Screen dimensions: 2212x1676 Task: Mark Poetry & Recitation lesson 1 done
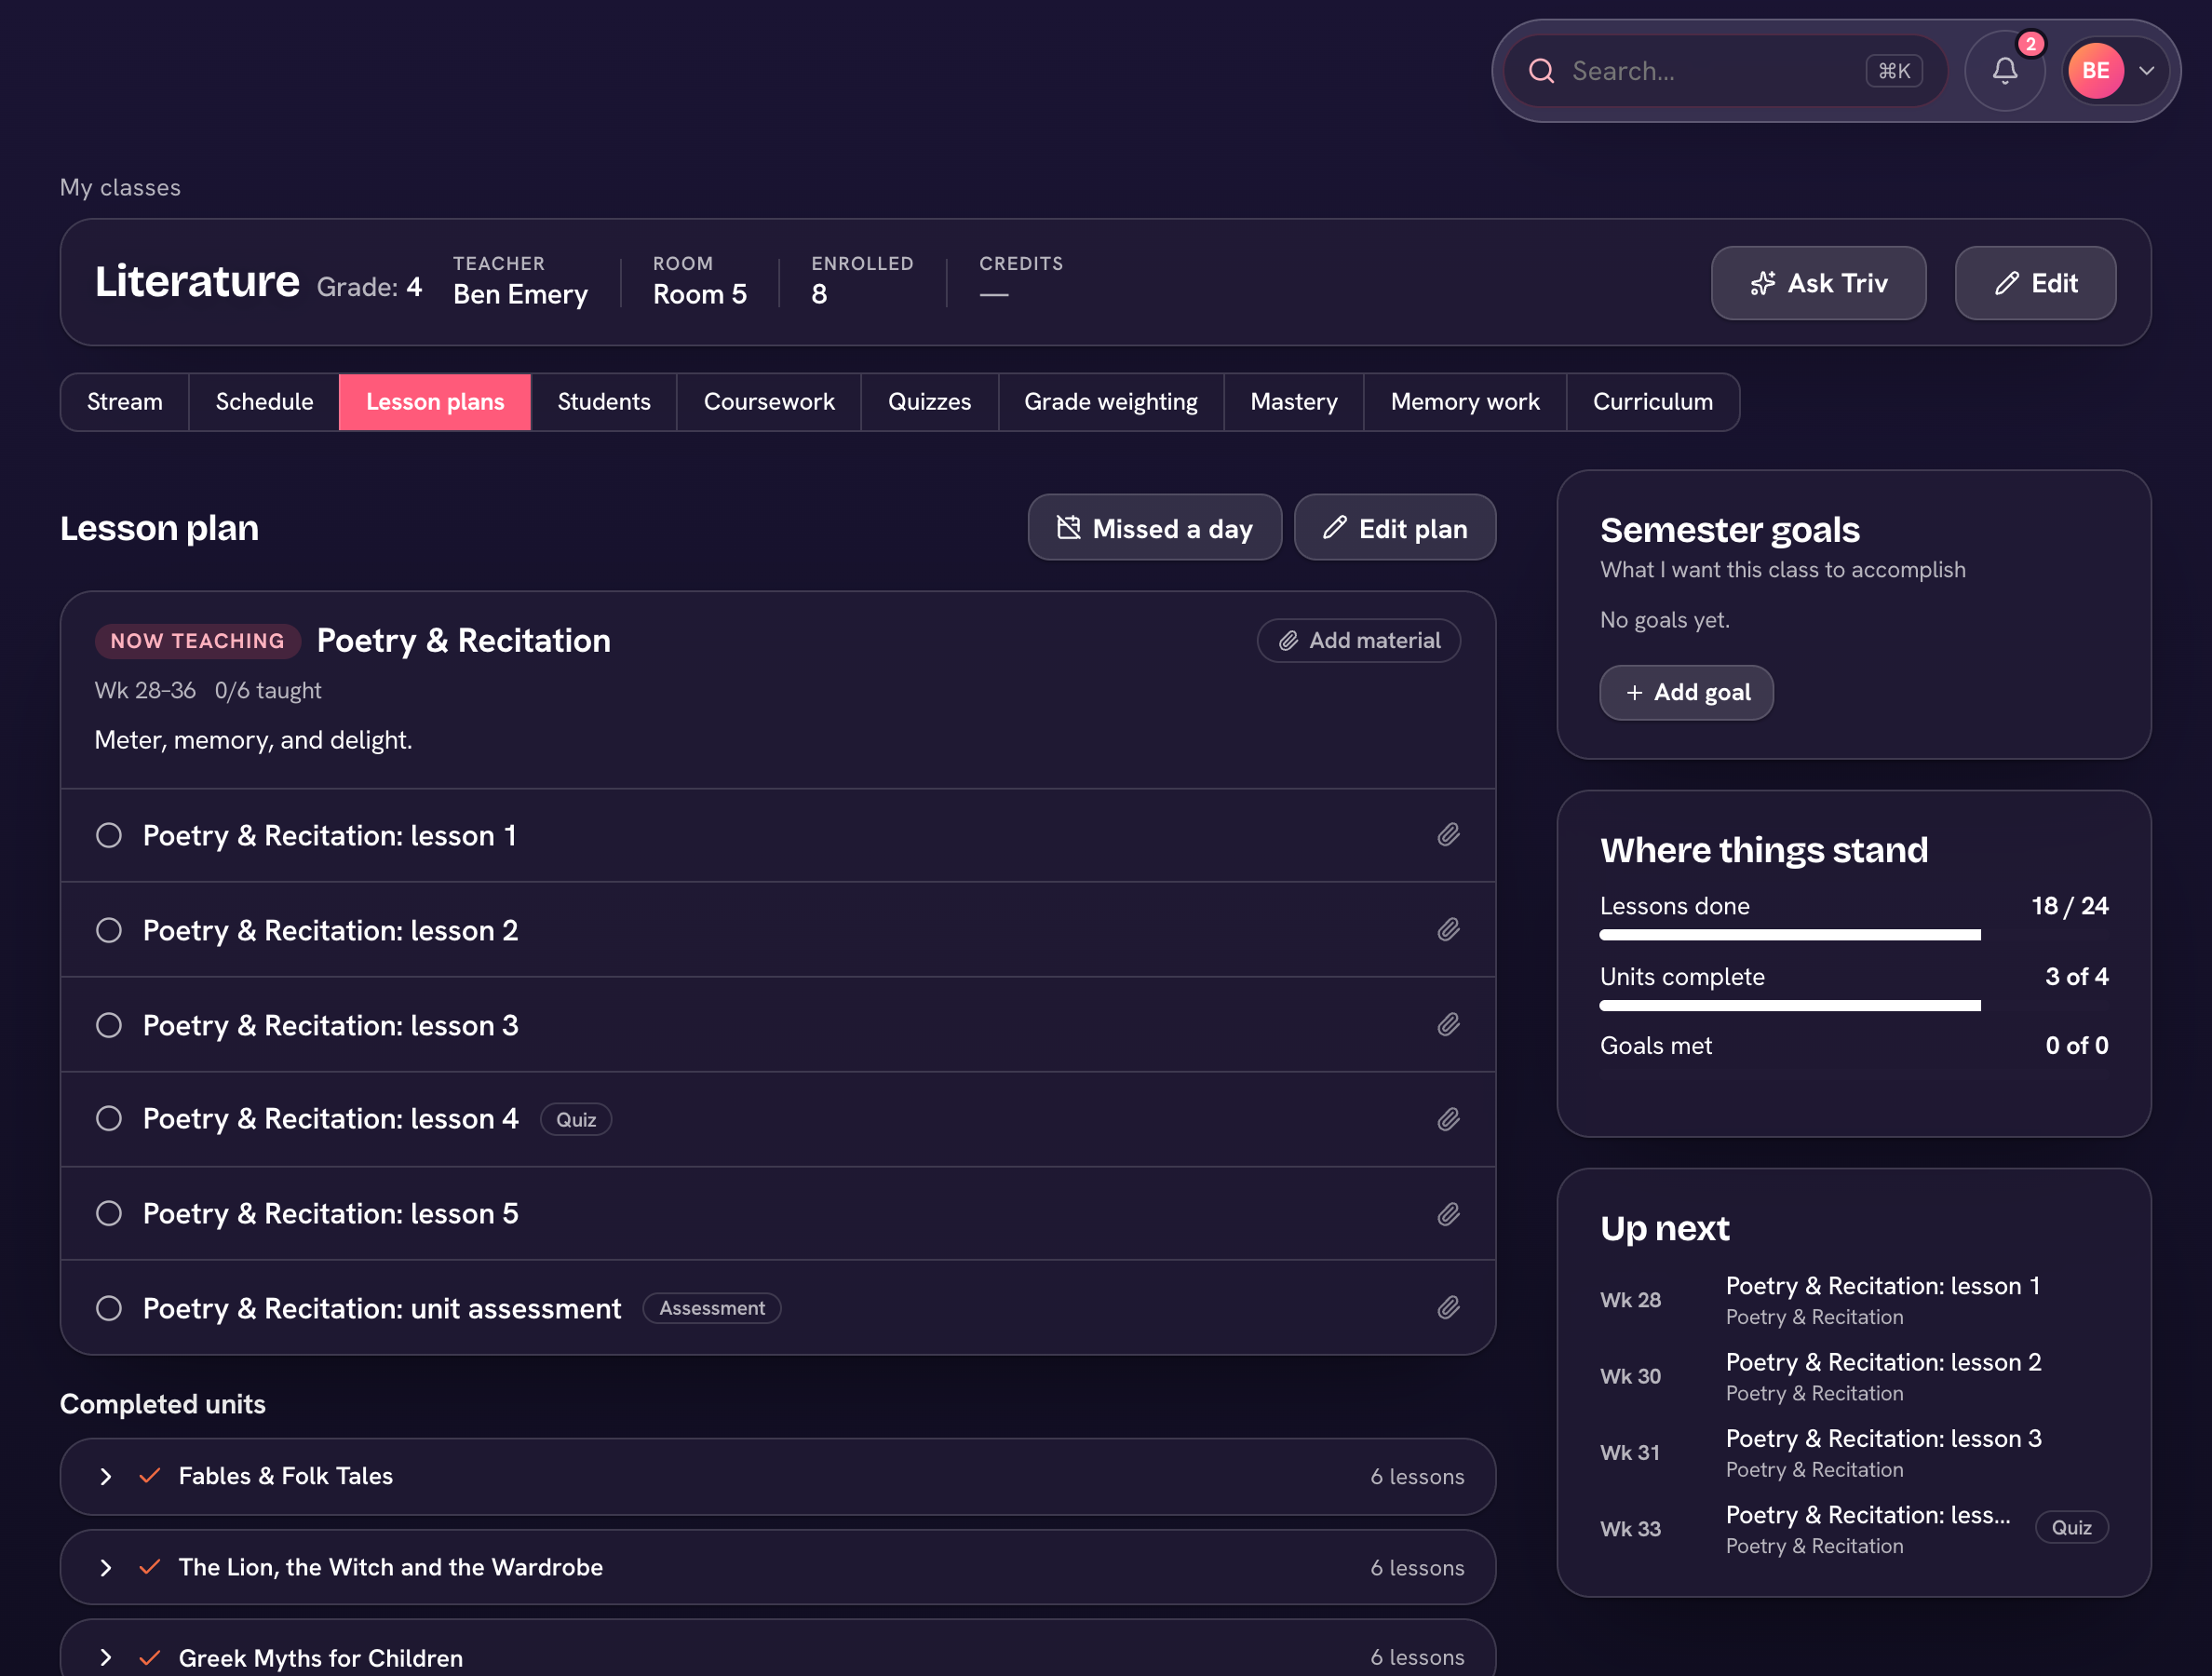click(x=109, y=835)
